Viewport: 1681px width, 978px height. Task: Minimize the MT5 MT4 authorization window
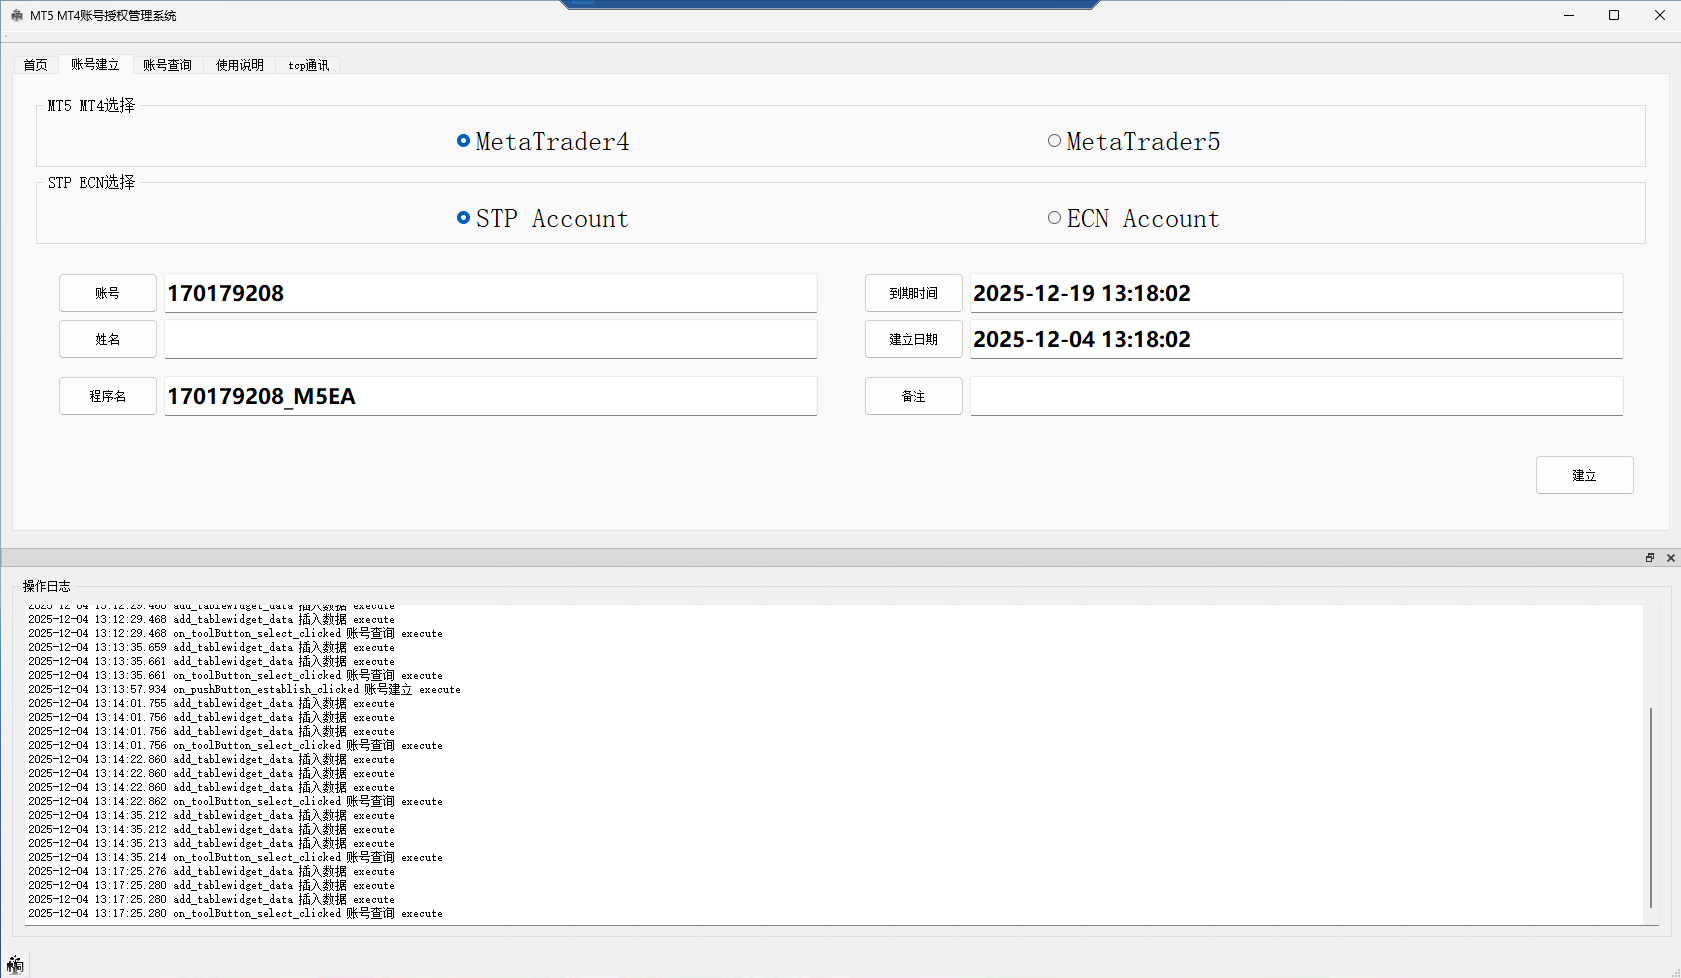1569,15
